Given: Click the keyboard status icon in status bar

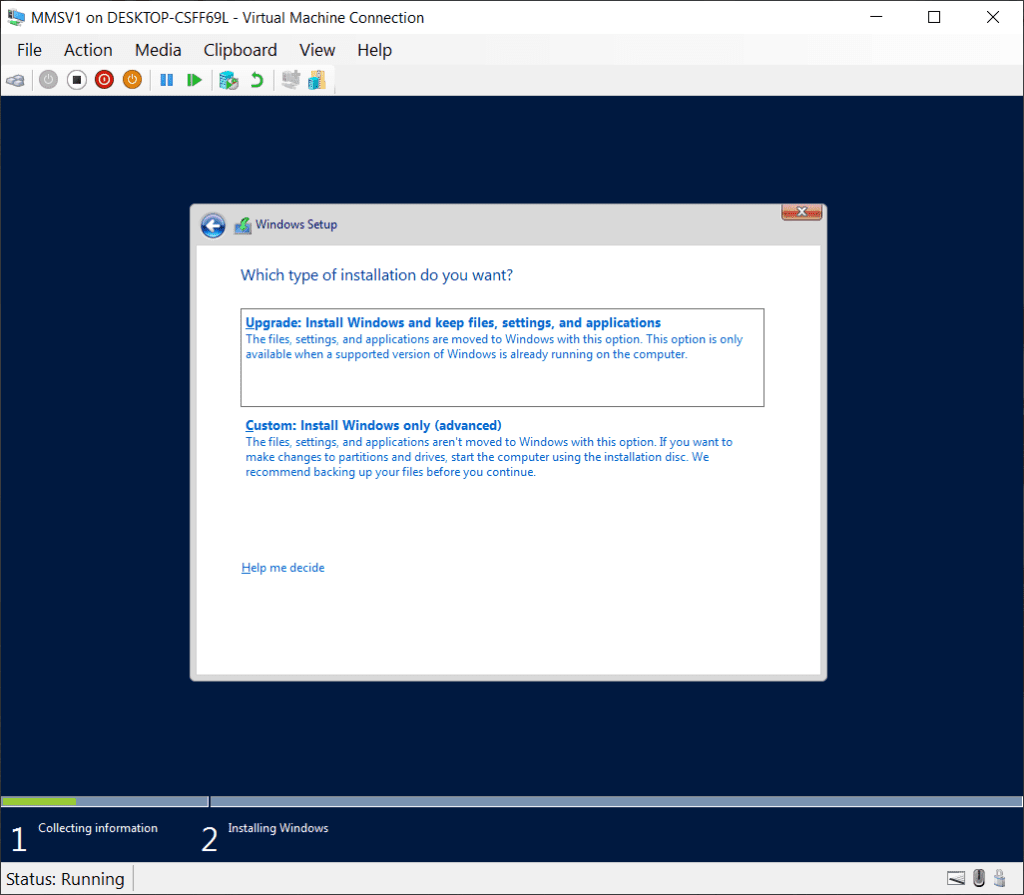Looking at the screenshot, I should (956, 878).
